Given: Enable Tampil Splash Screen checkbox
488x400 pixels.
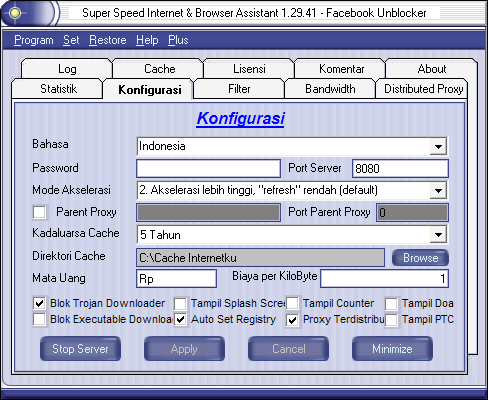Looking at the screenshot, I should coord(180,303).
